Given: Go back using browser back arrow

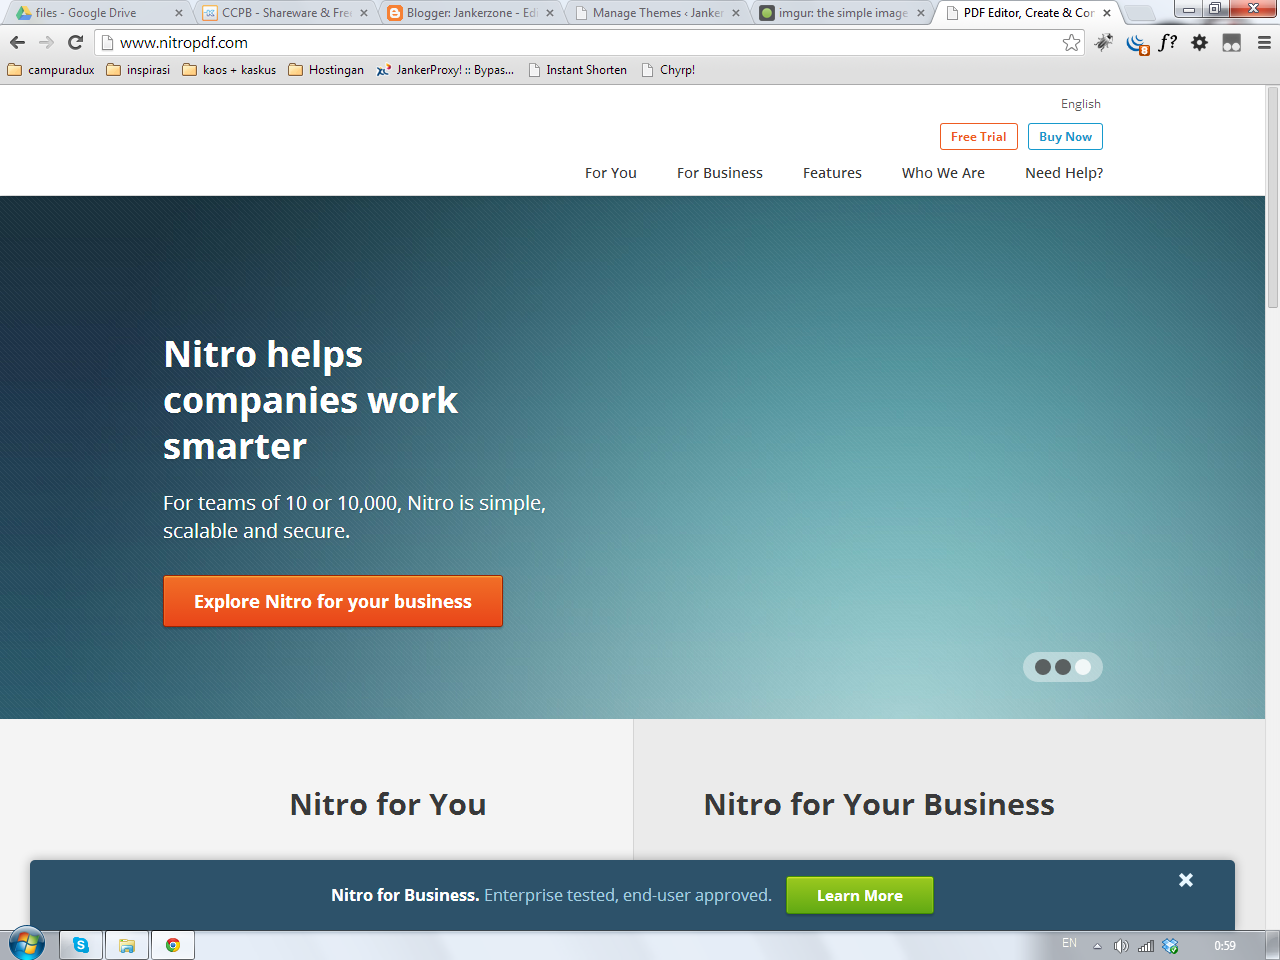Looking at the screenshot, I should point(17,42).
